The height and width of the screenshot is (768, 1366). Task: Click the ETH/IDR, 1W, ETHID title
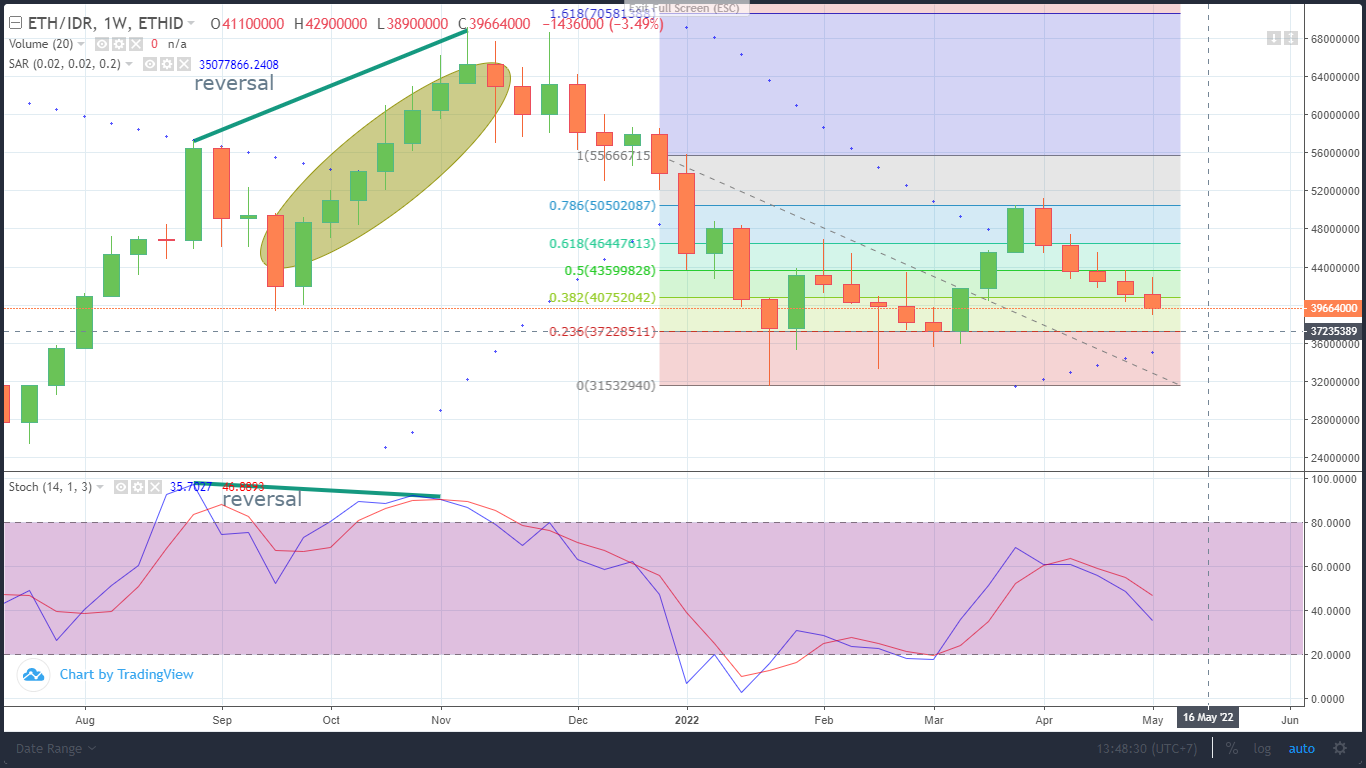point(105,23)
